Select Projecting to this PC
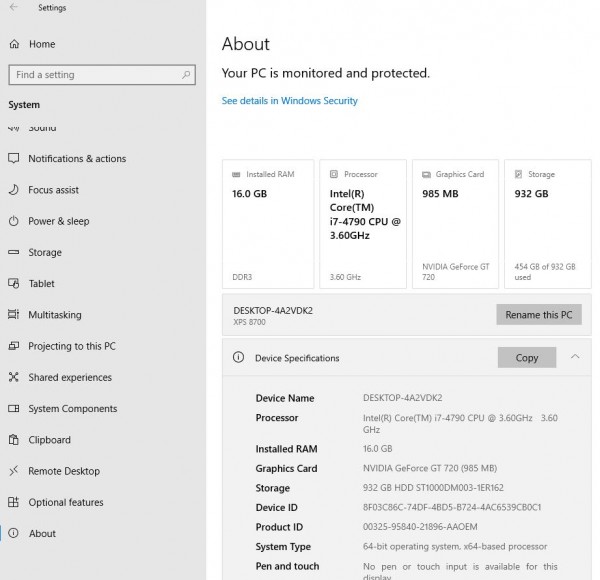 point(72,346)
